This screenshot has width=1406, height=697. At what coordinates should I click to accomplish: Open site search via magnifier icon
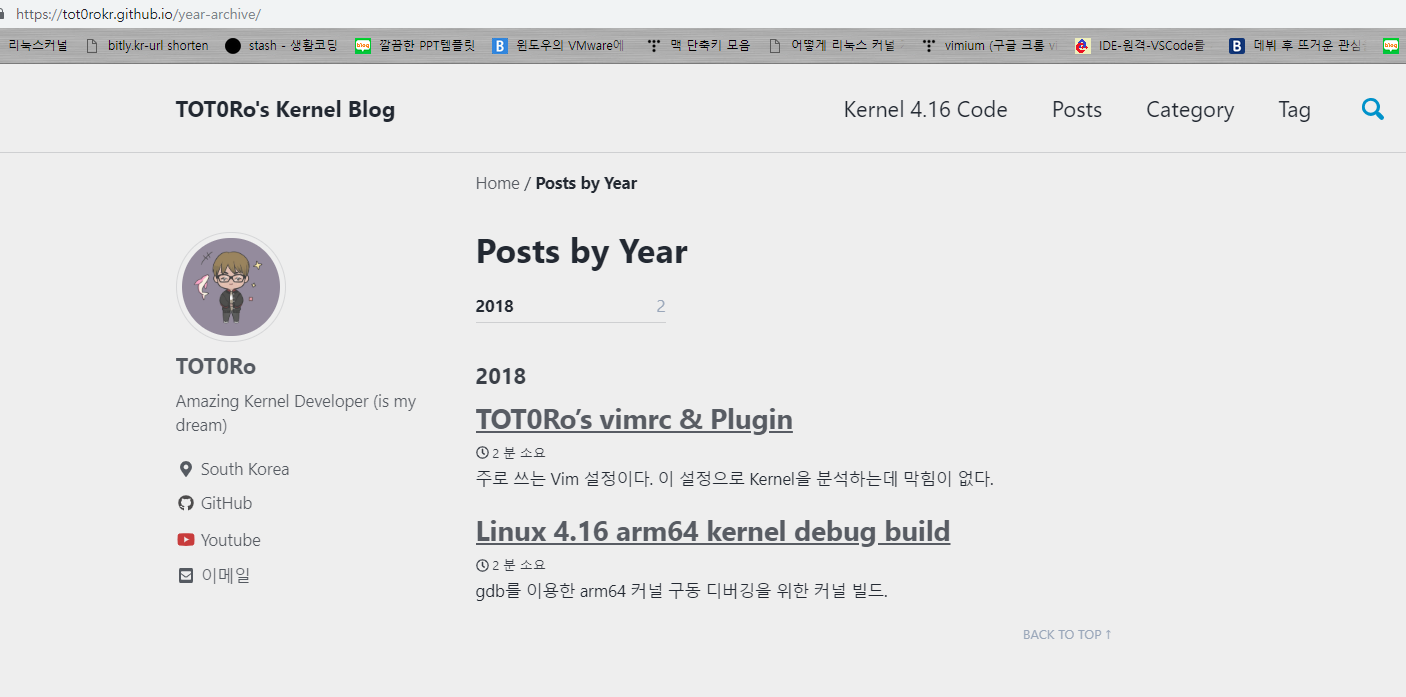coord(1372,109)
